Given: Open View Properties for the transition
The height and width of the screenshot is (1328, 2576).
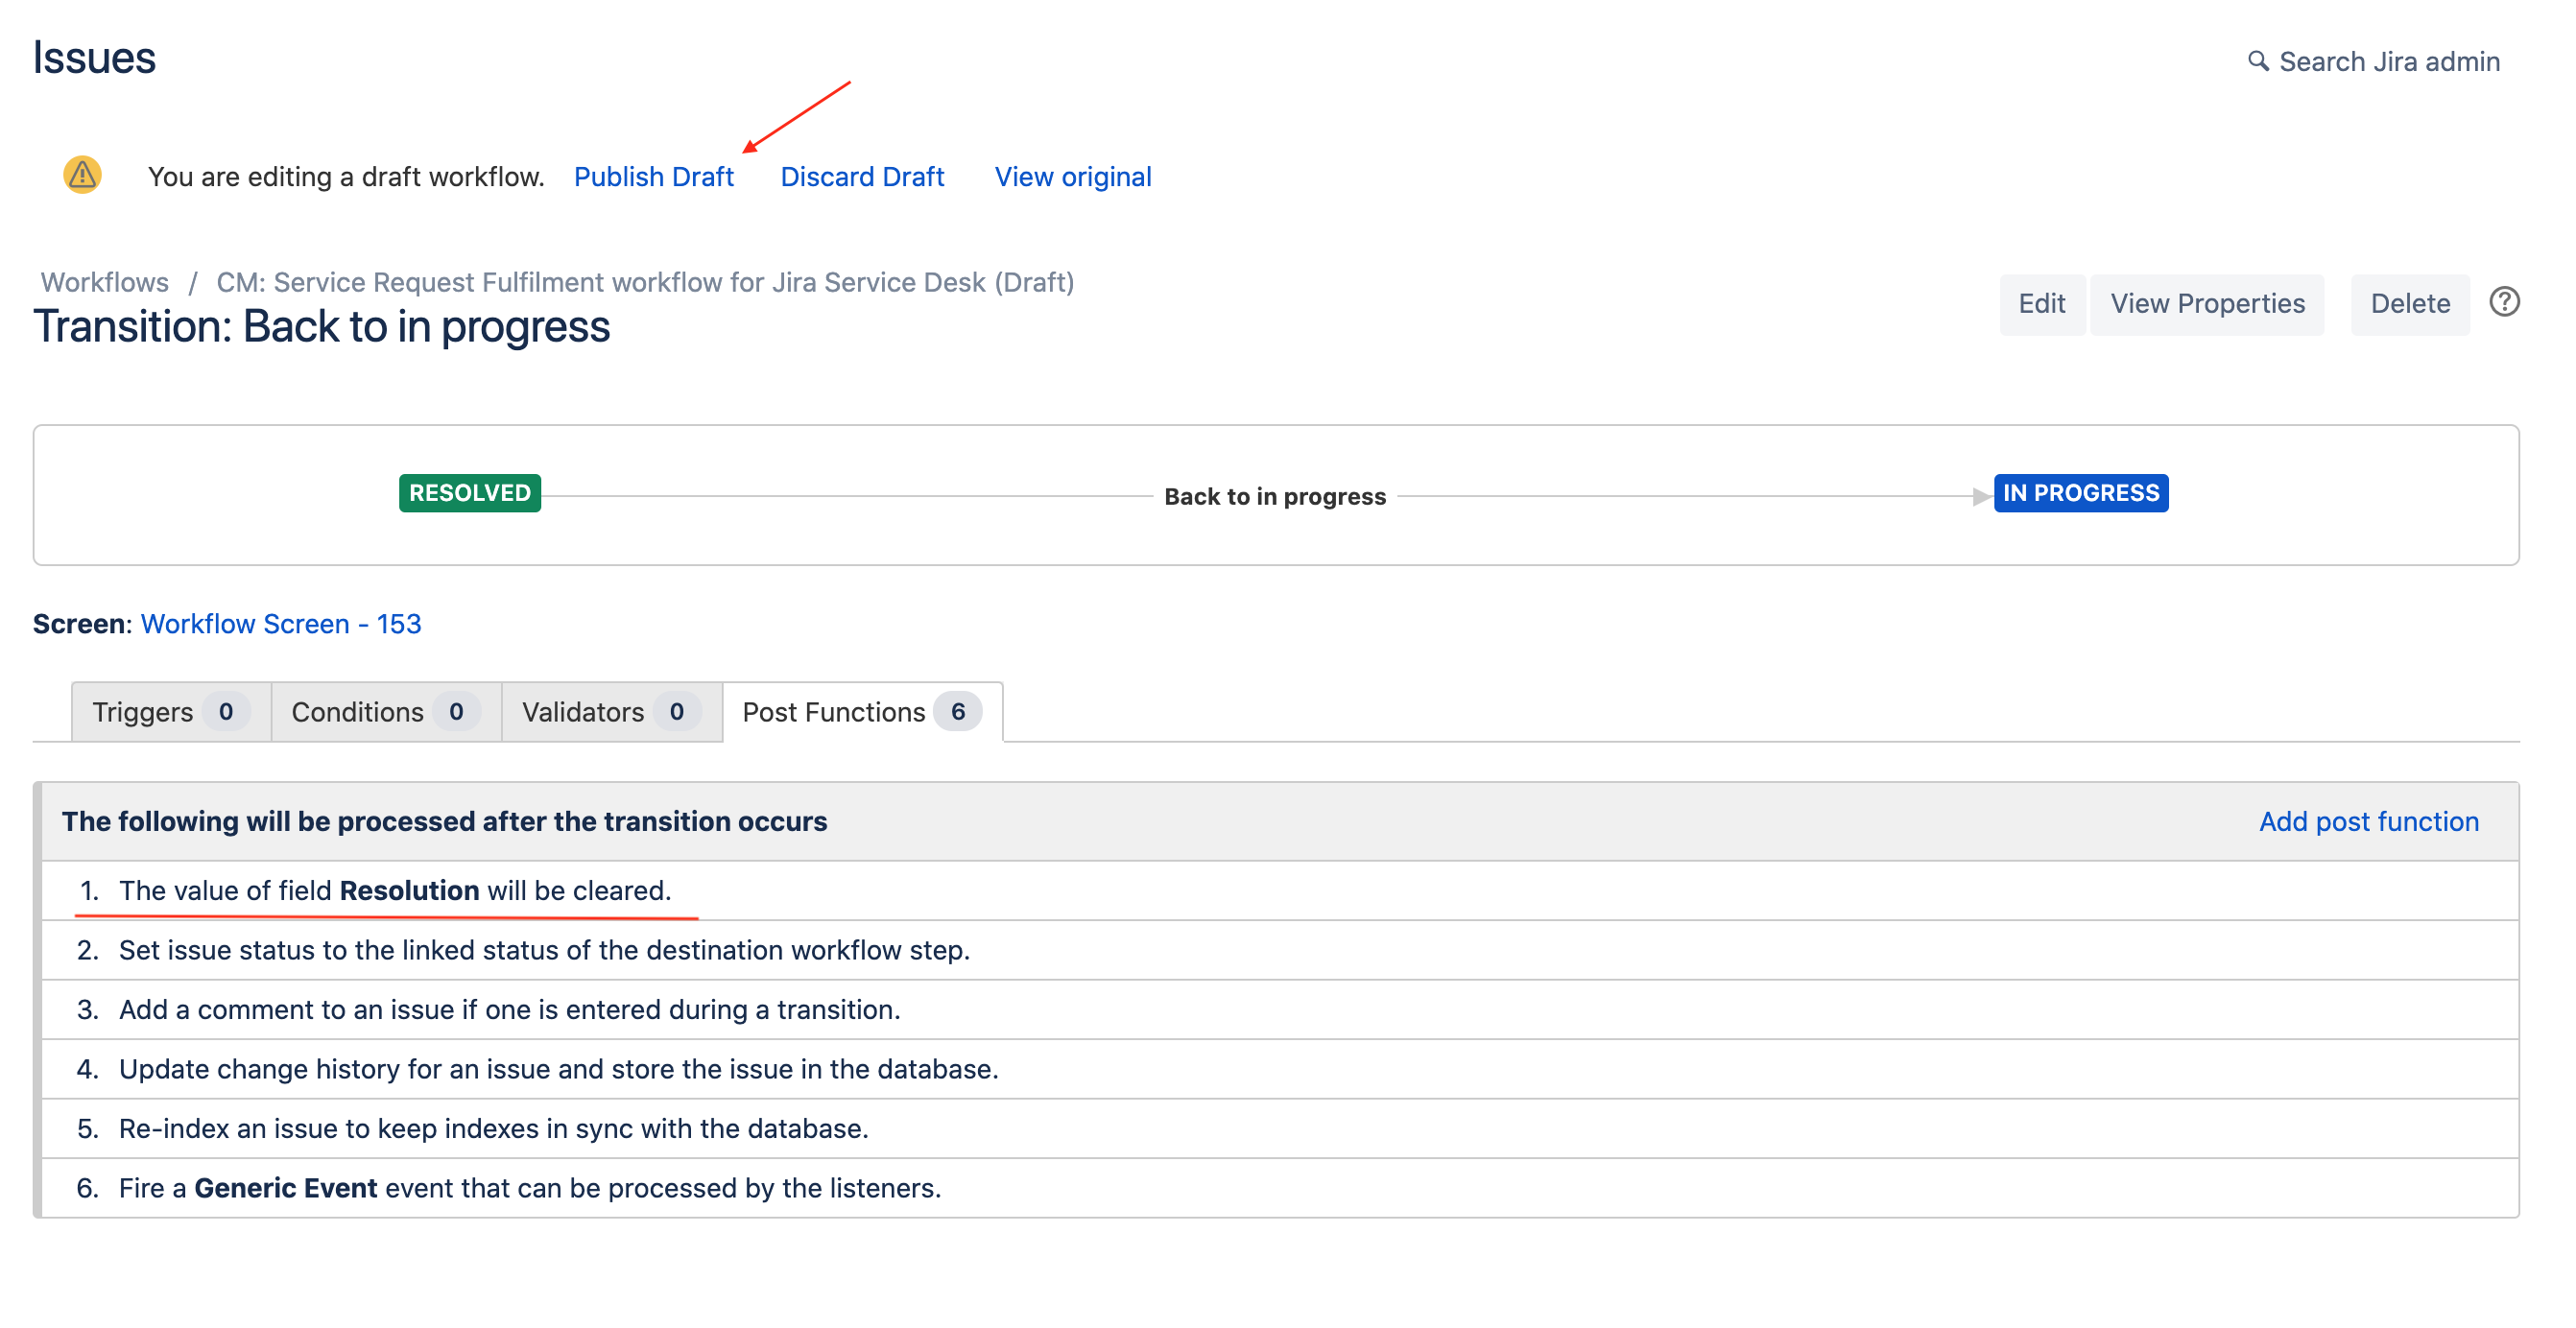Looking at the screenshot, I should point(2207,304).
